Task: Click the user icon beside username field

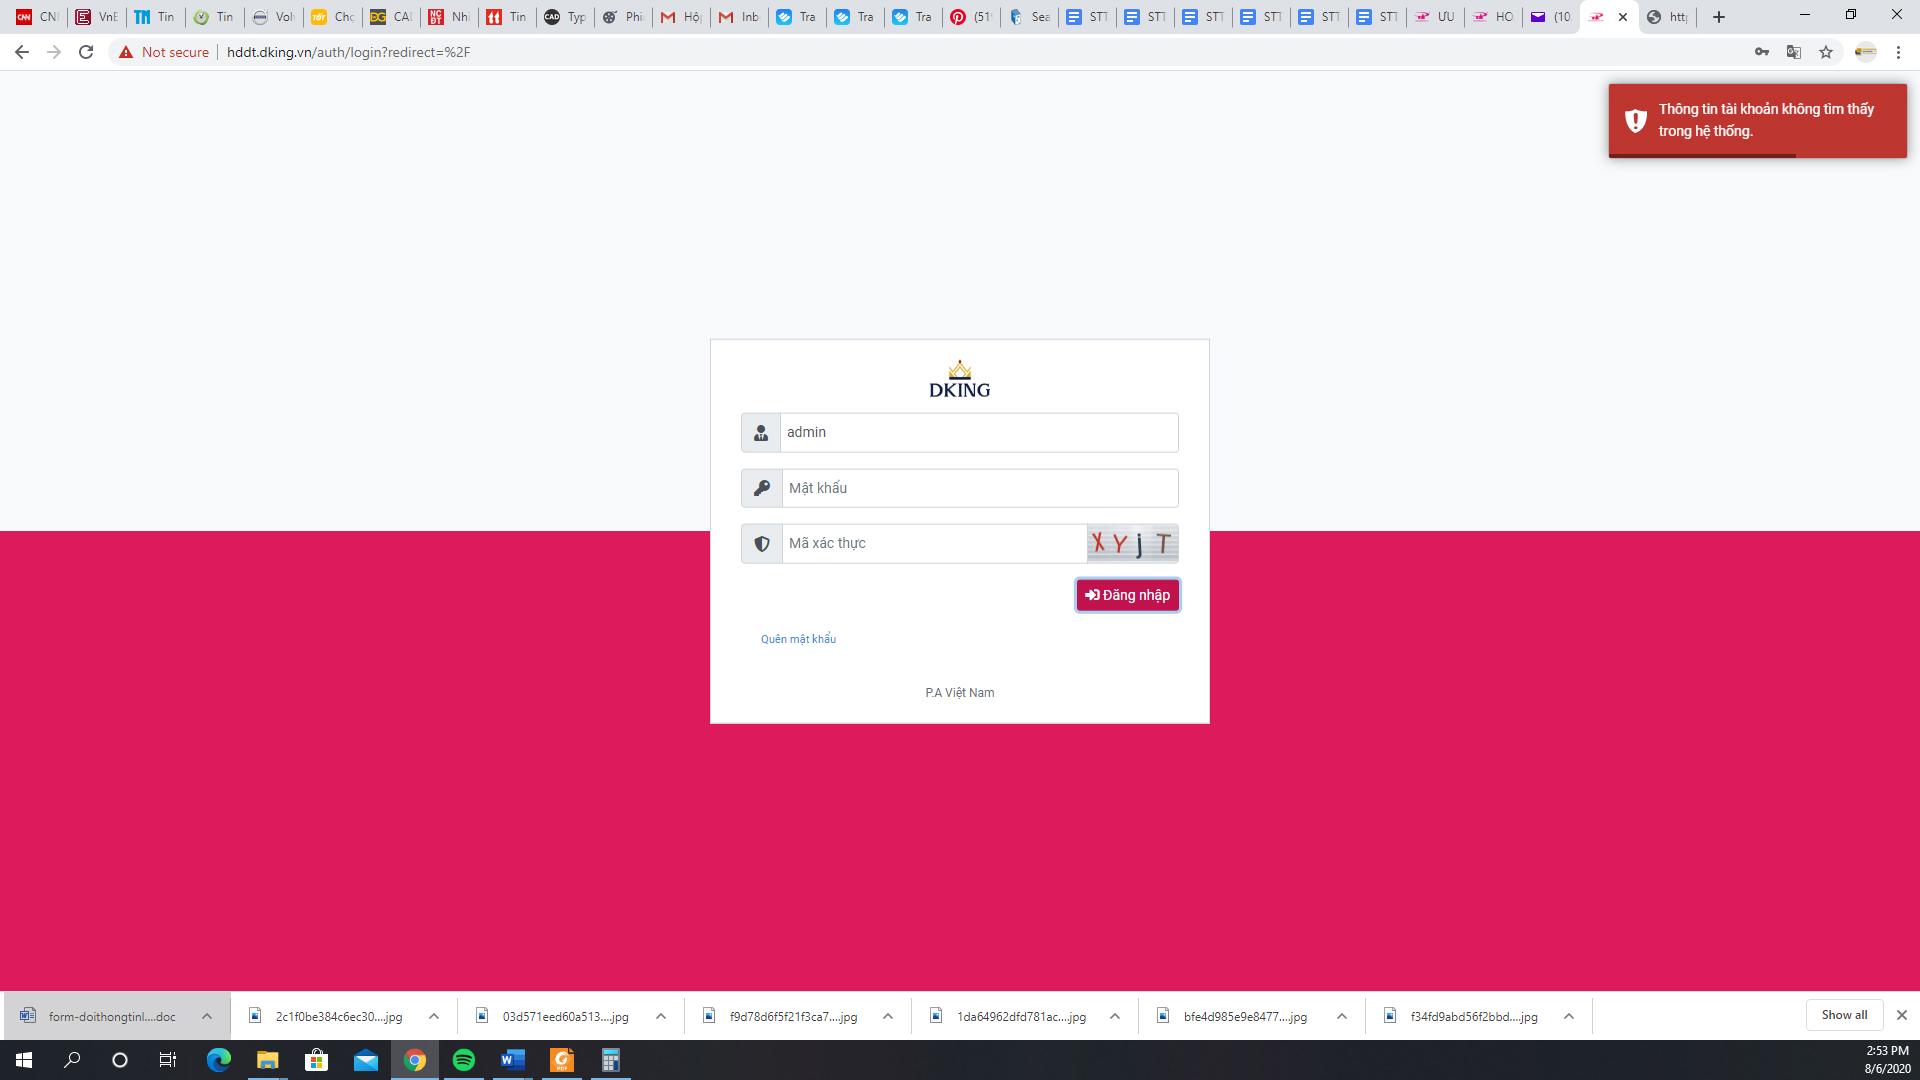Action: point(761,432)
